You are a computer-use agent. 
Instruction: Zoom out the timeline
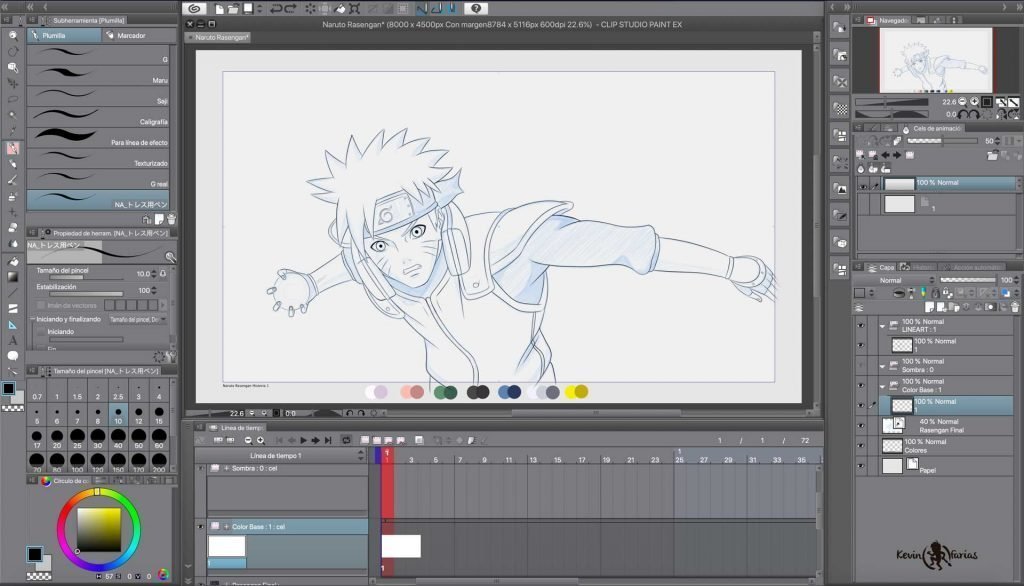click(x=248, y=440)
